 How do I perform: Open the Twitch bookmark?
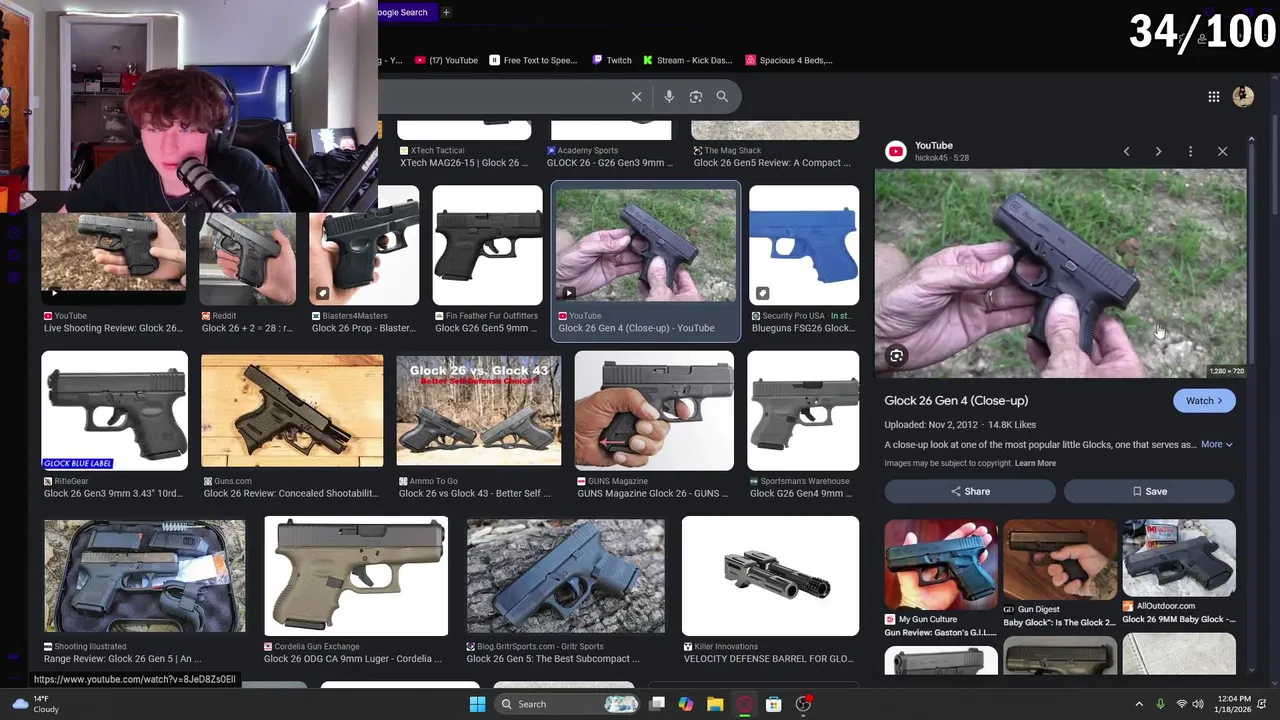[x=612, y=60]
